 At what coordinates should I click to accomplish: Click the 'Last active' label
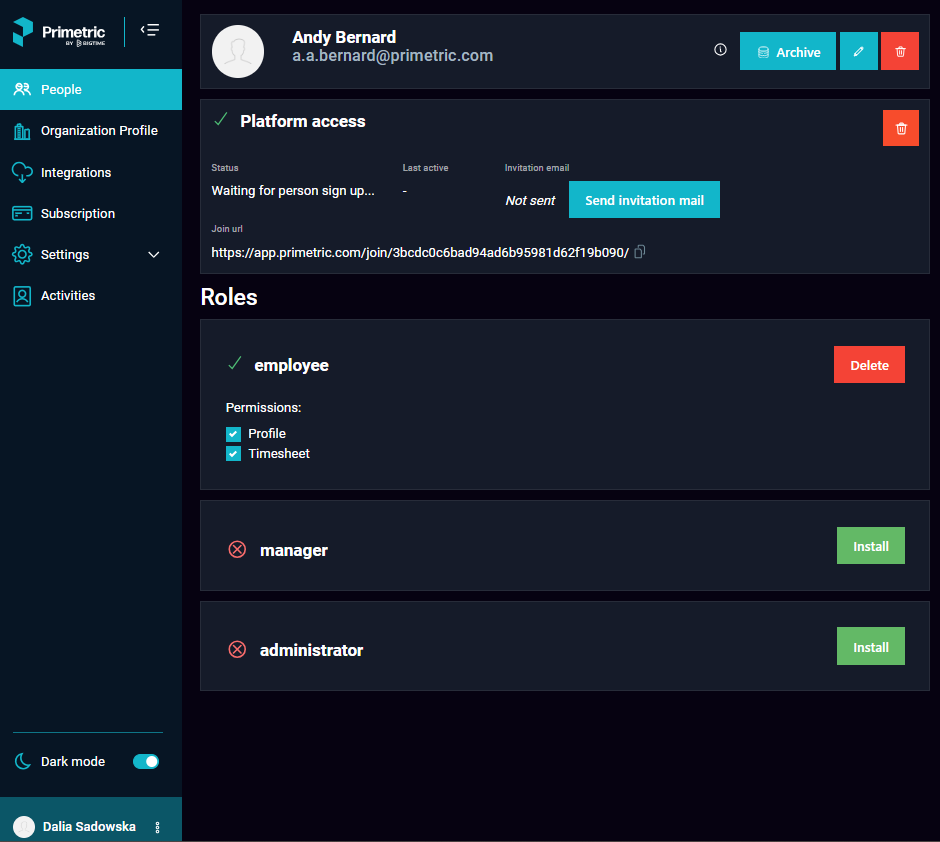[x=425, y=168]
